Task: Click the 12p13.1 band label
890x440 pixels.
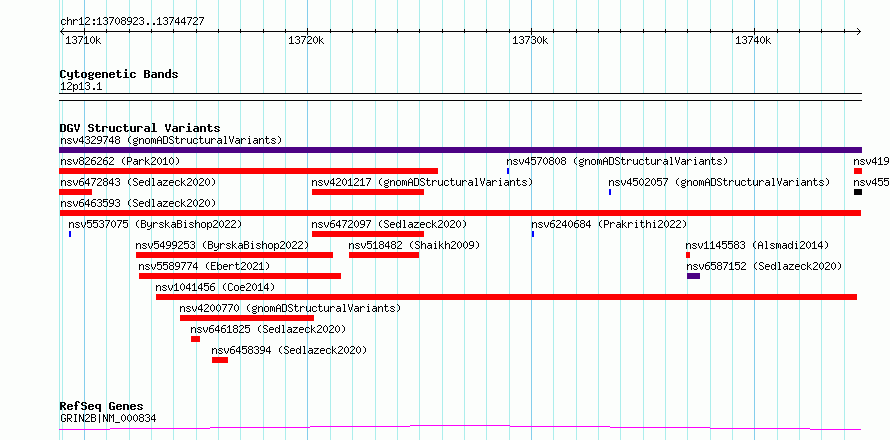Action: (x=81, y=87)
